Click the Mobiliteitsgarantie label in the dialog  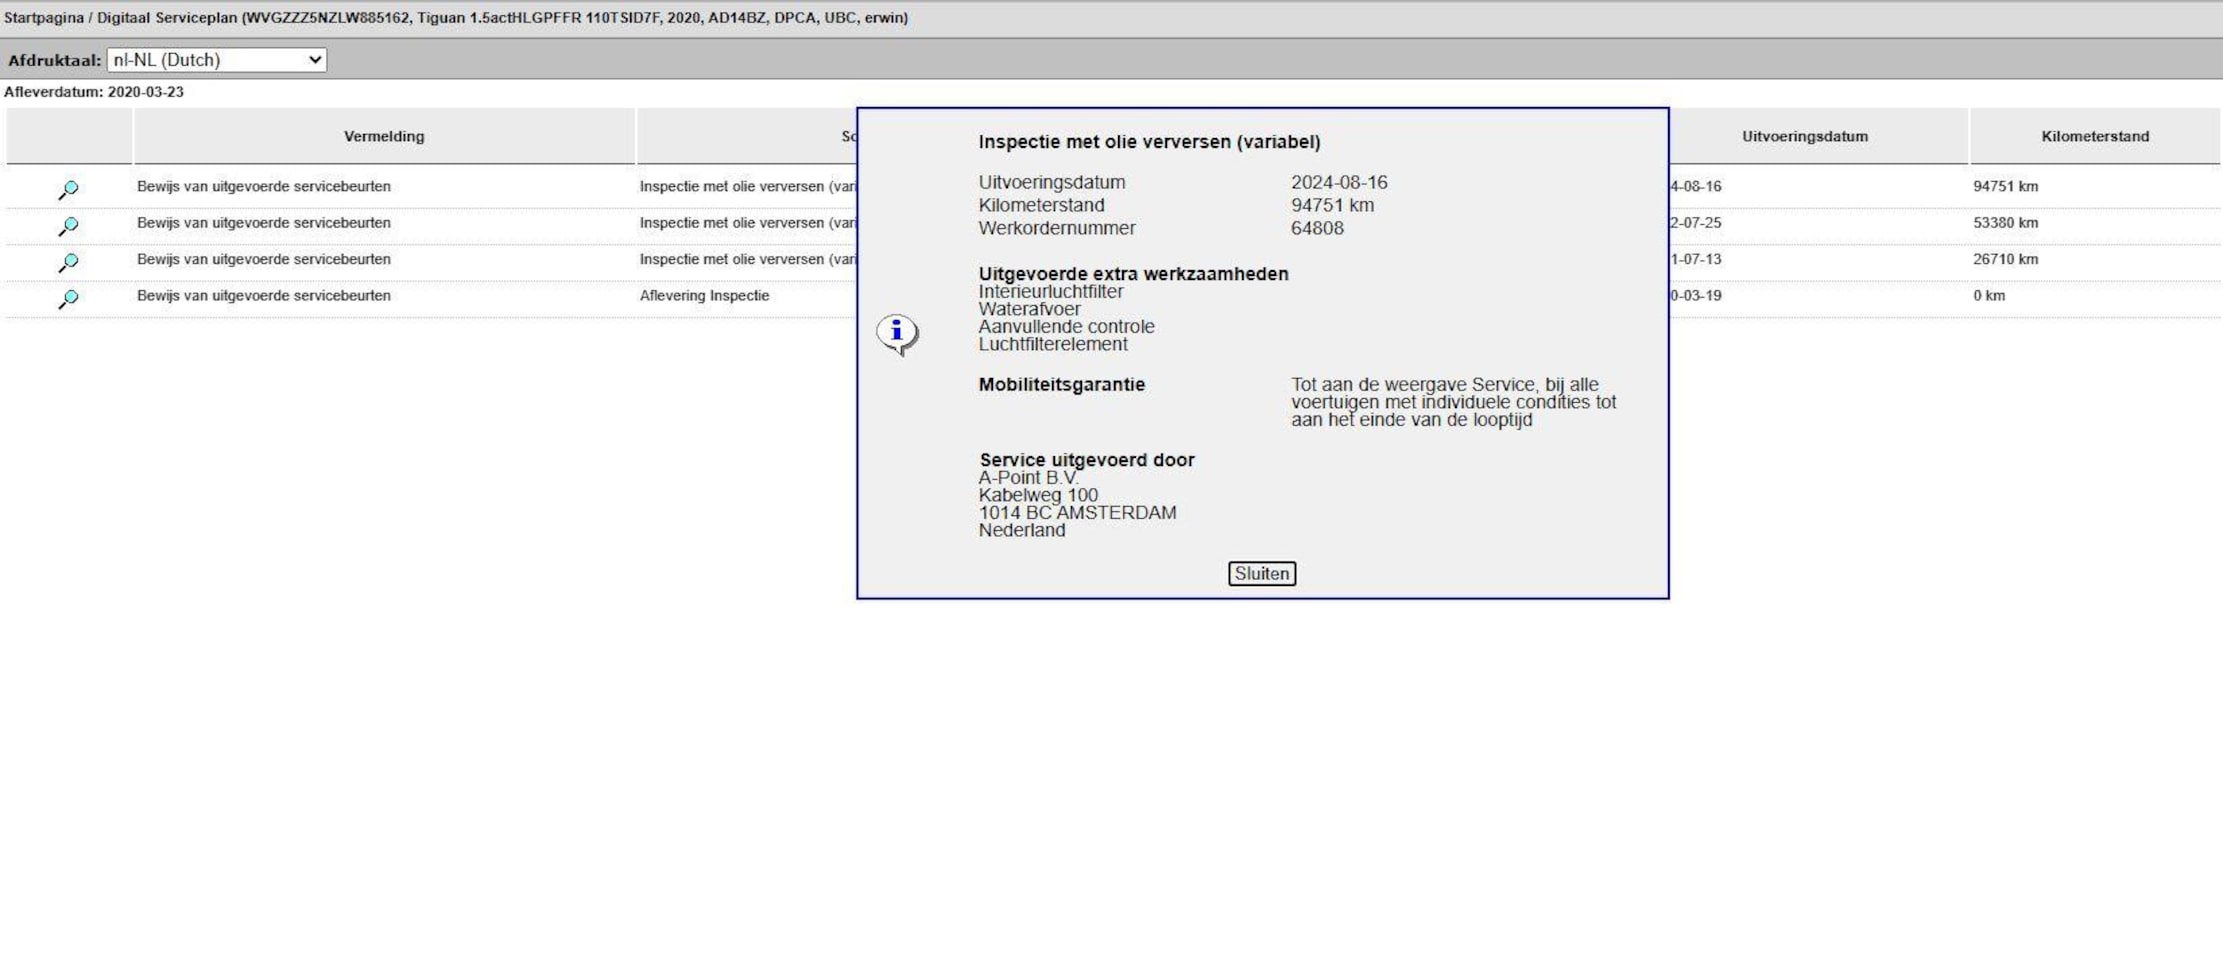1061,385
